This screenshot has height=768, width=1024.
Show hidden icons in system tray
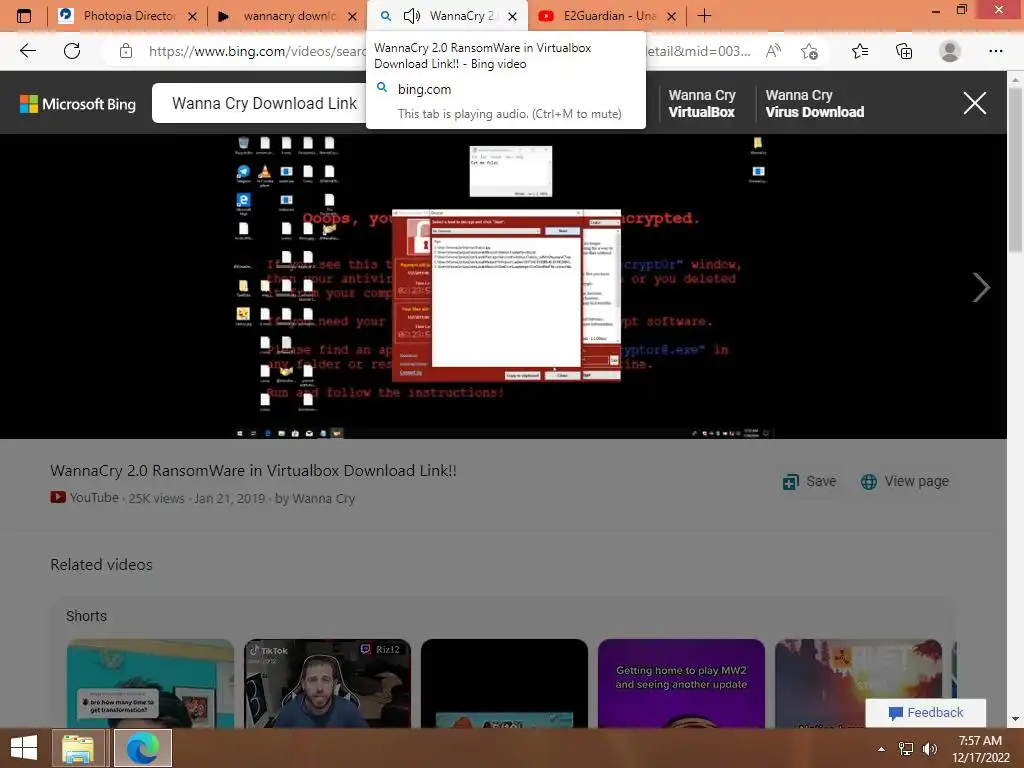point(881,749)
